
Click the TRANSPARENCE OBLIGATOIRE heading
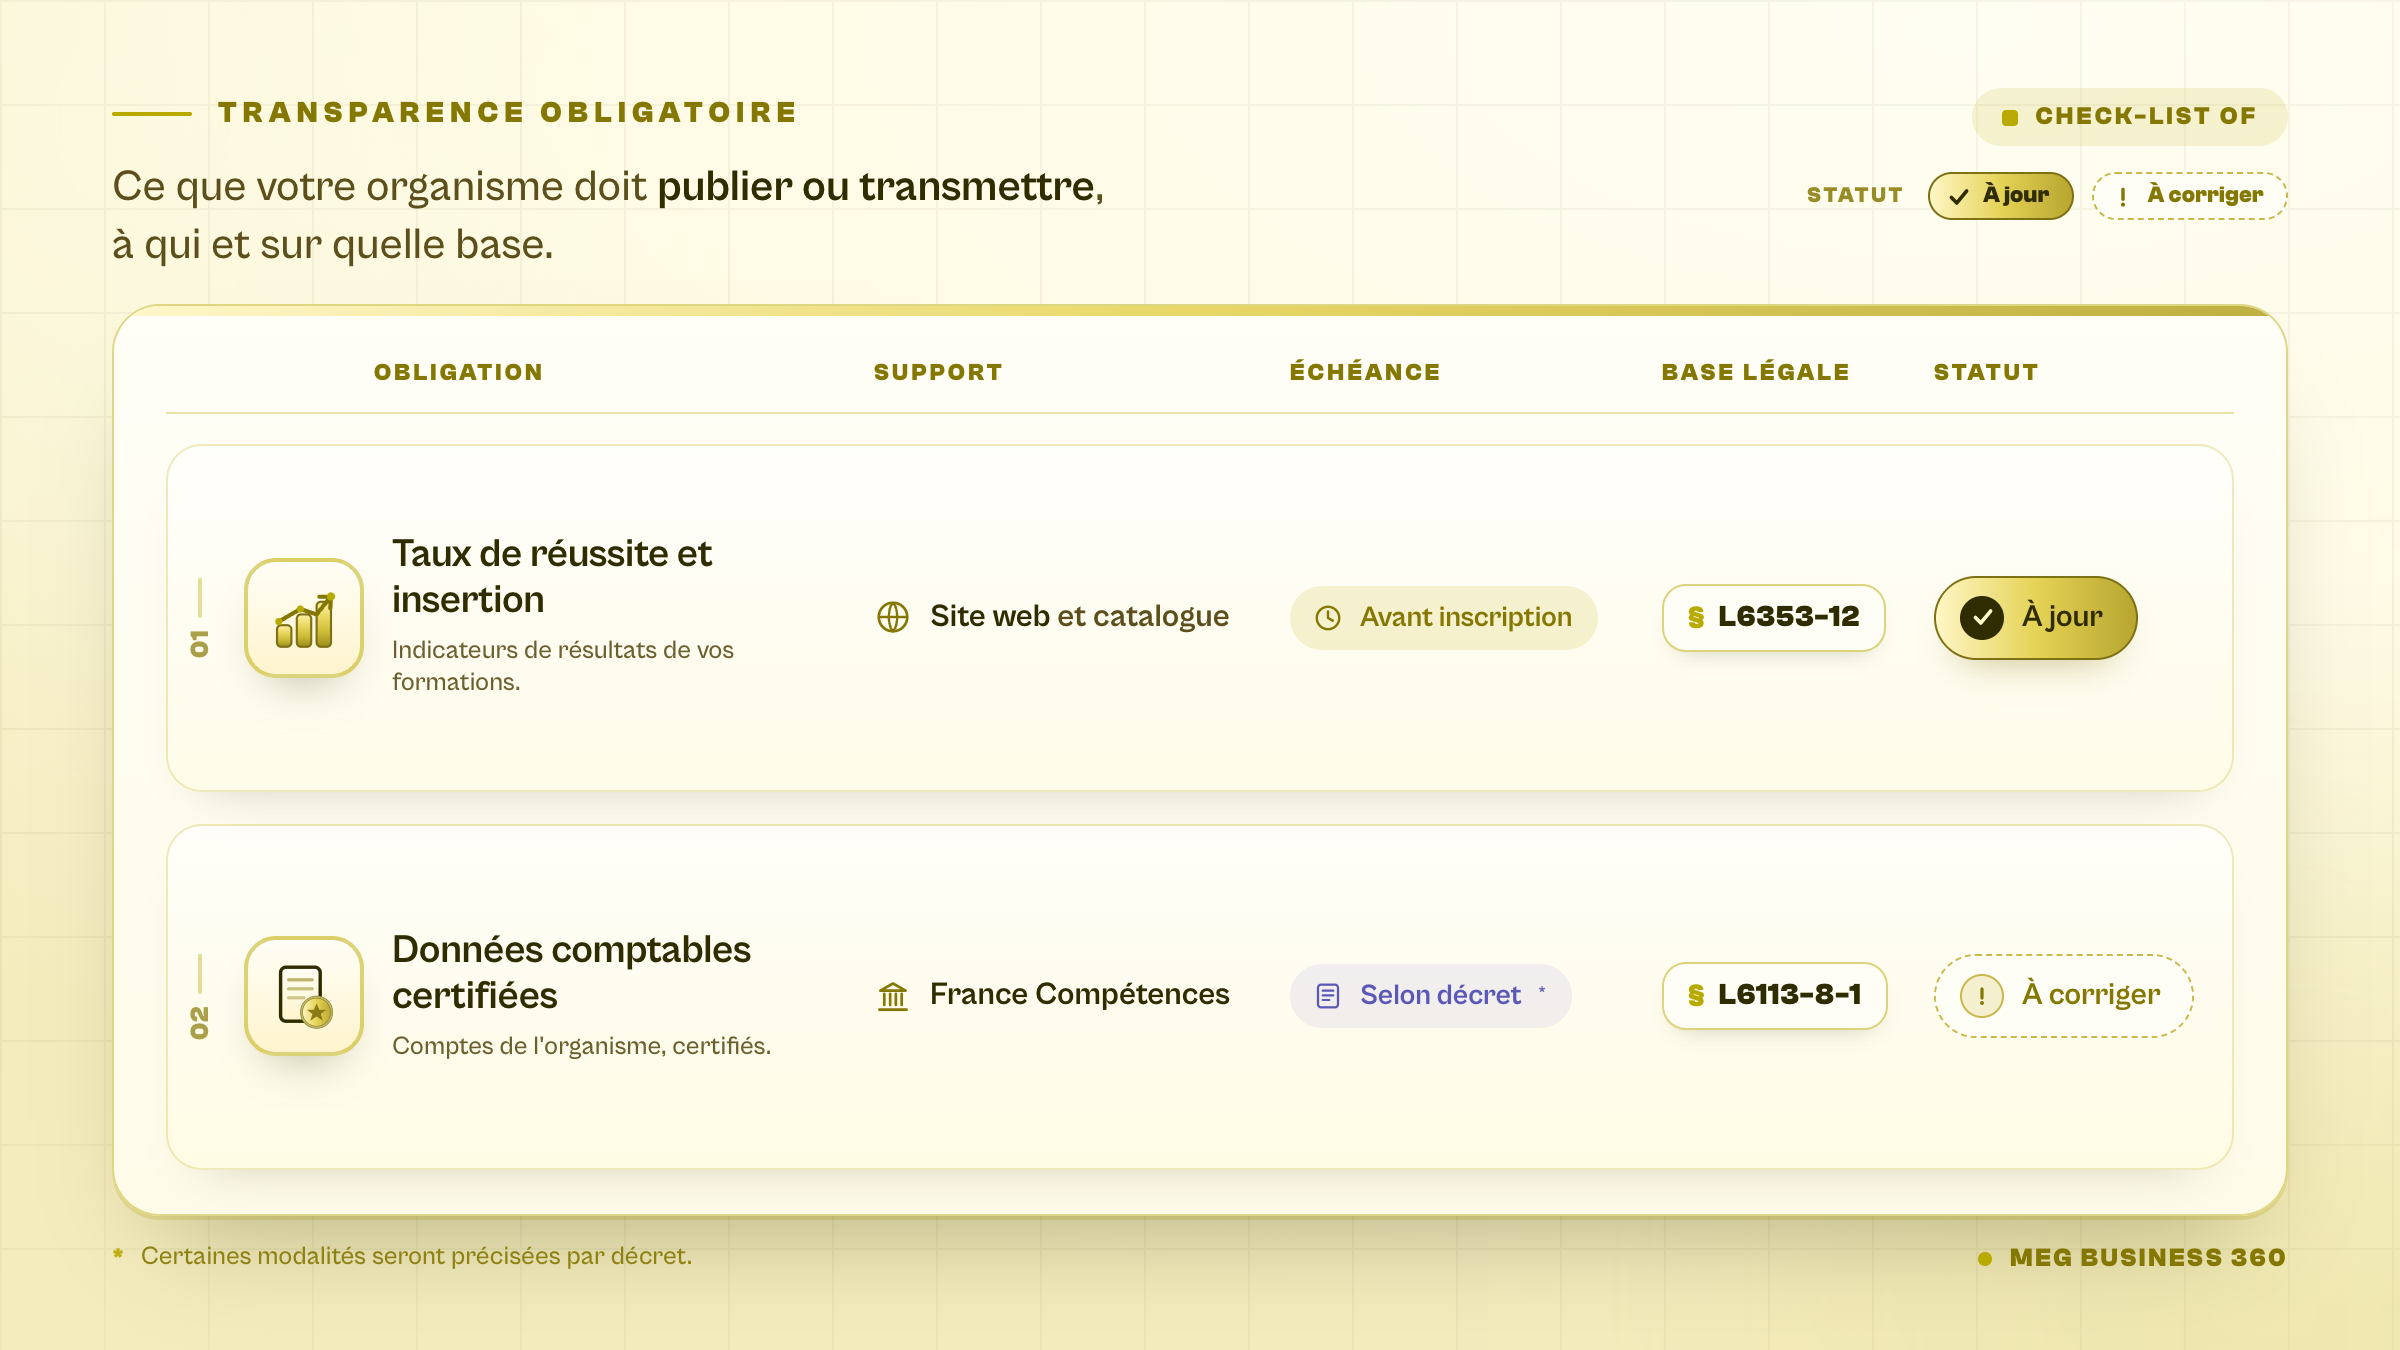click(x=508, y=113)
